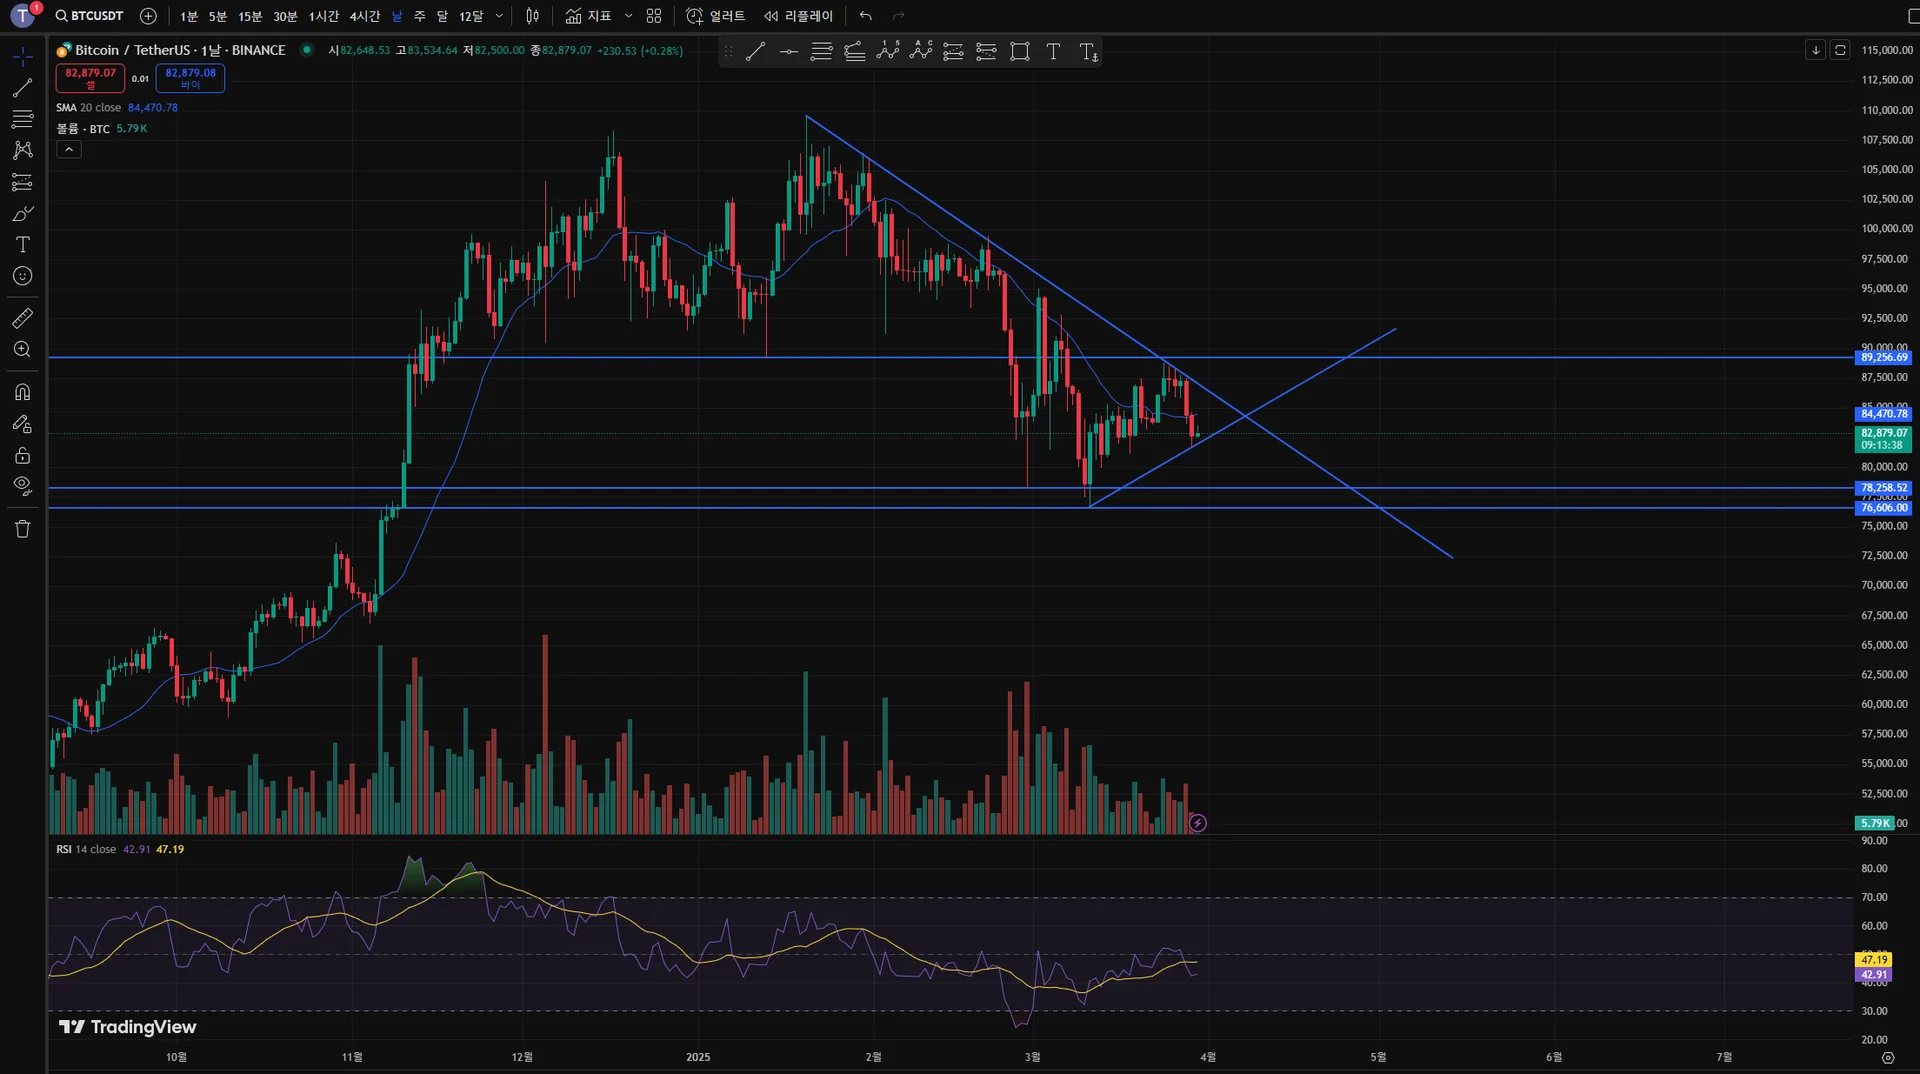Click the 89,256.69 horizontal line price label

coord(1883,357)
